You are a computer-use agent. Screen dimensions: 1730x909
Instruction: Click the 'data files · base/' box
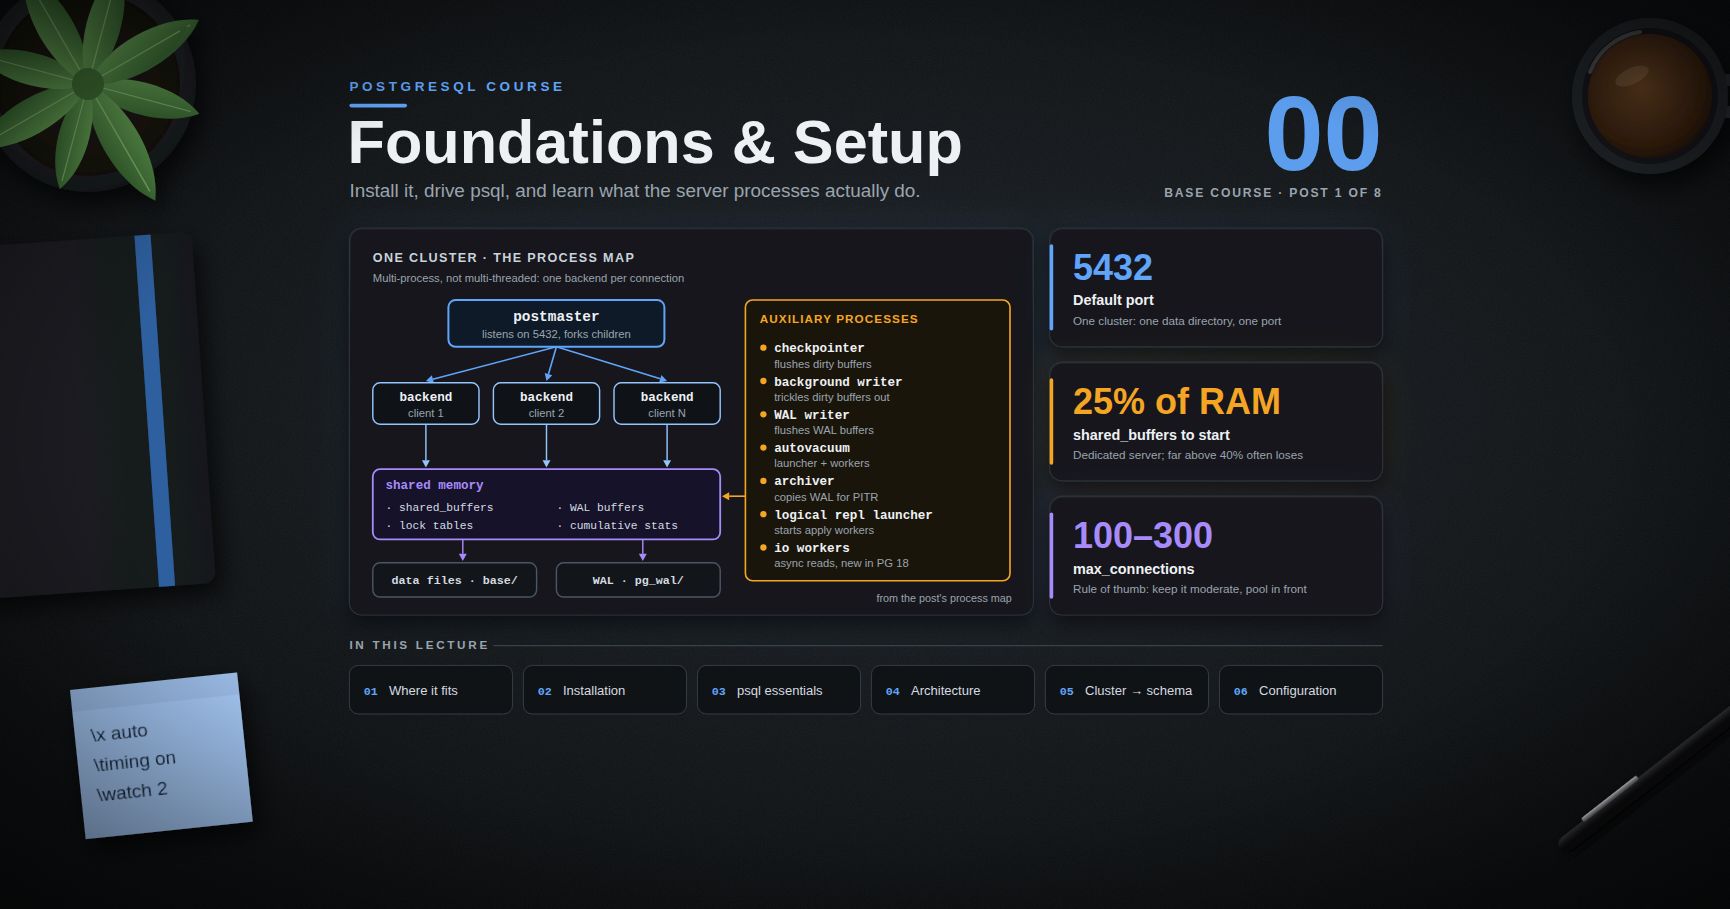tap(454, 580)
